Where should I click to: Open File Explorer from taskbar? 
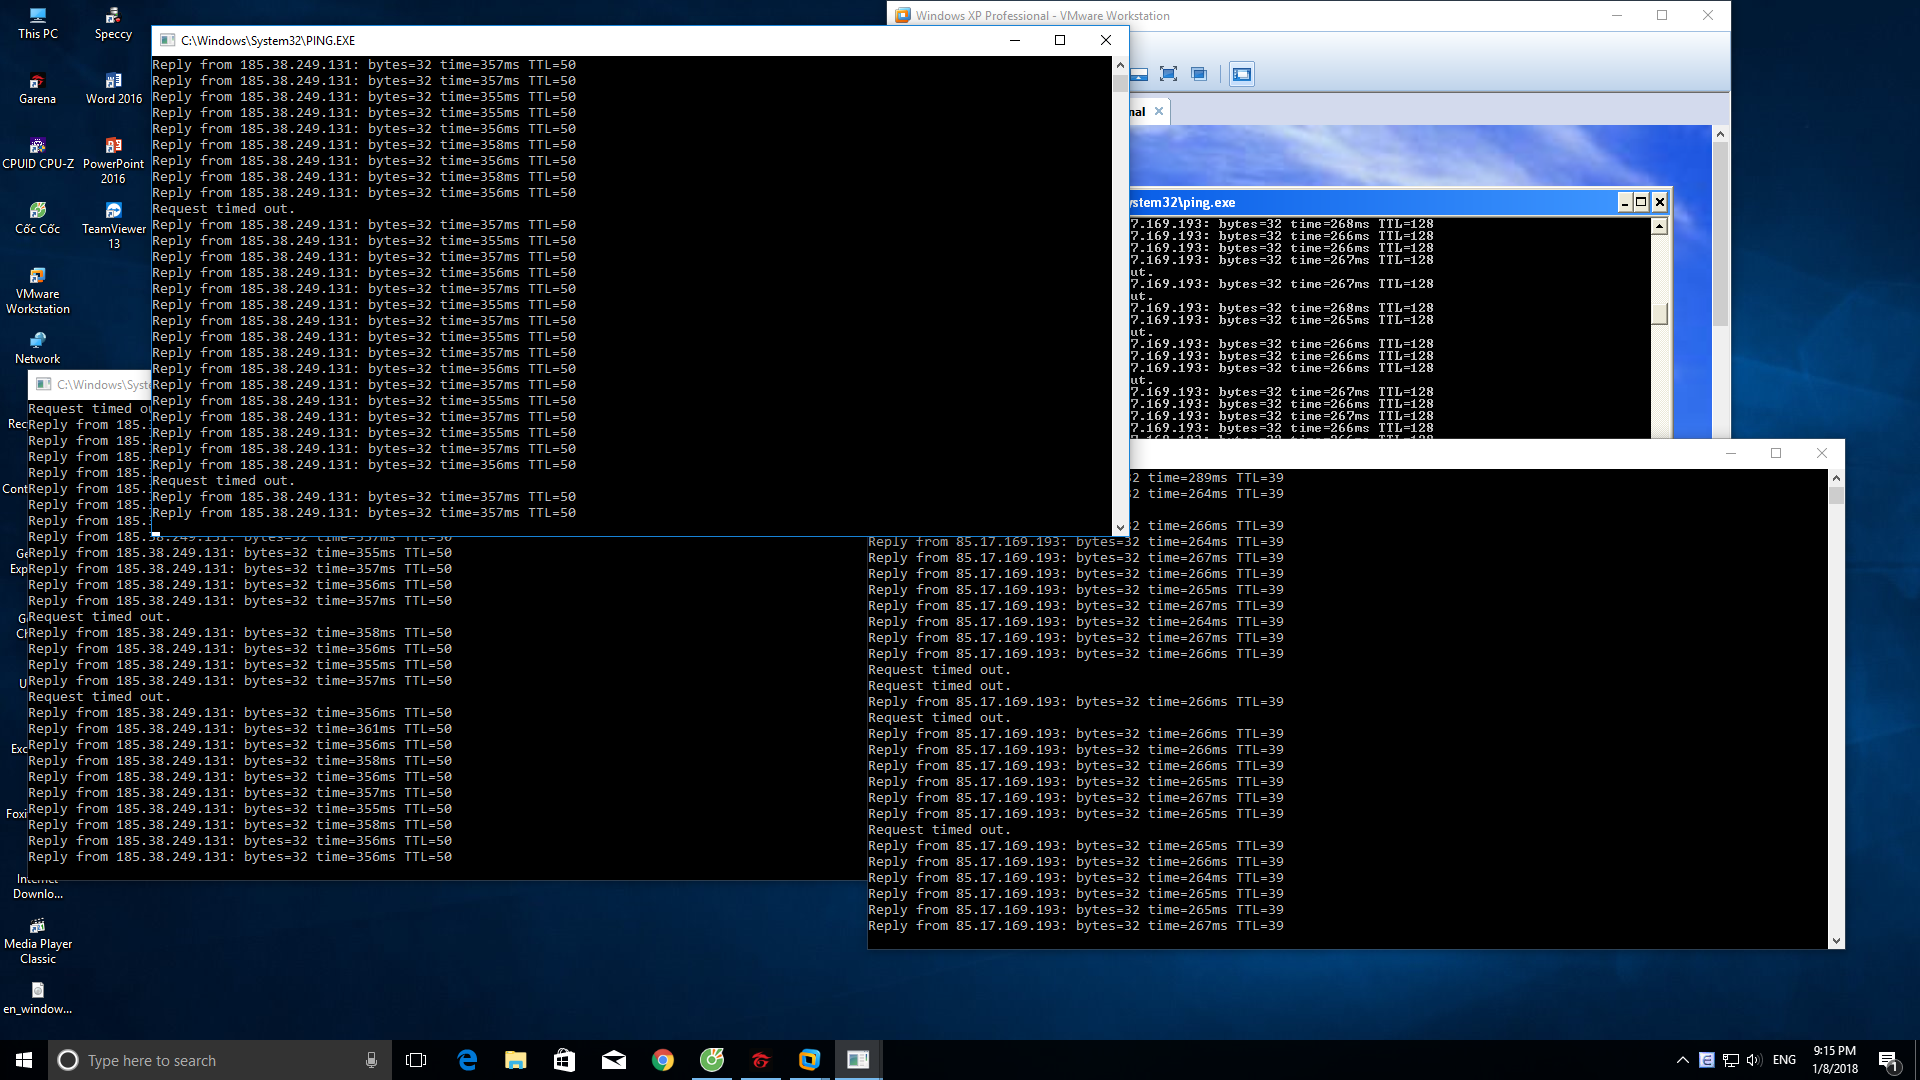[515, 1060]
